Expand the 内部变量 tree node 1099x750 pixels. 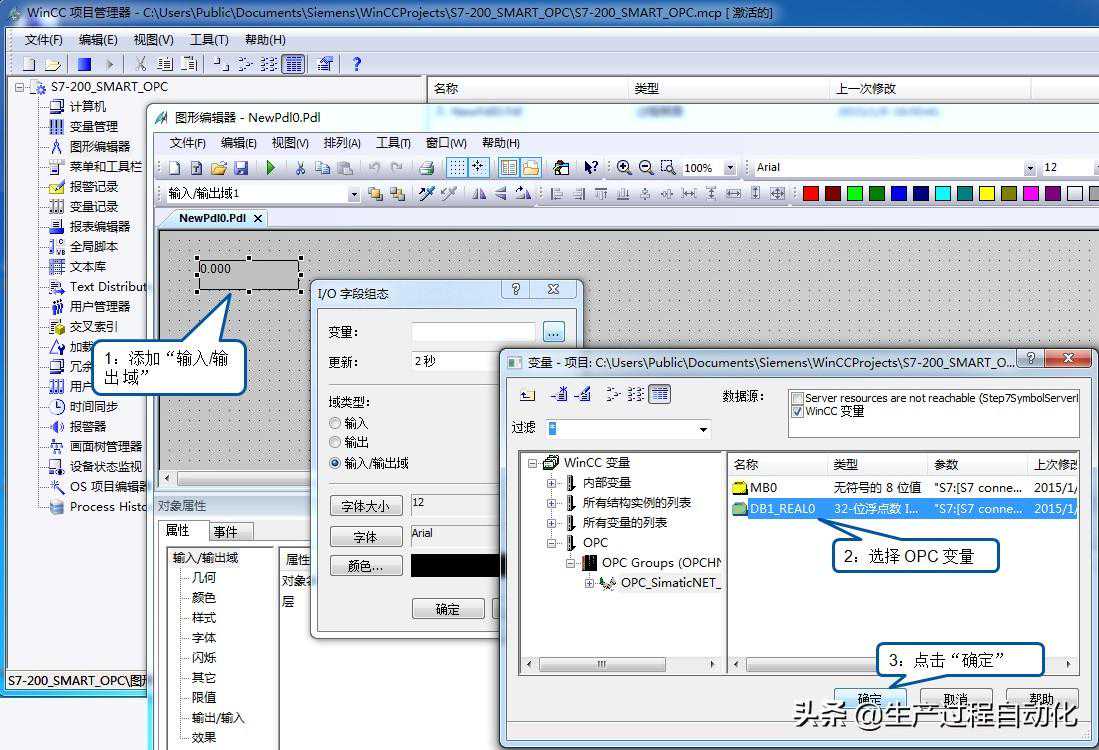click(x=551, y=483)
